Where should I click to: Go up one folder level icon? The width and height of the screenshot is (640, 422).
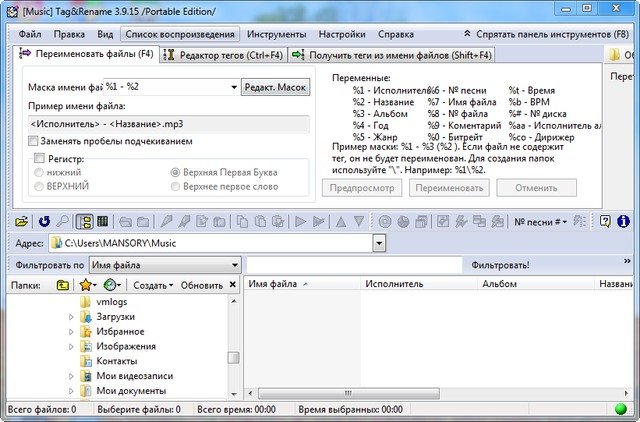63,285
